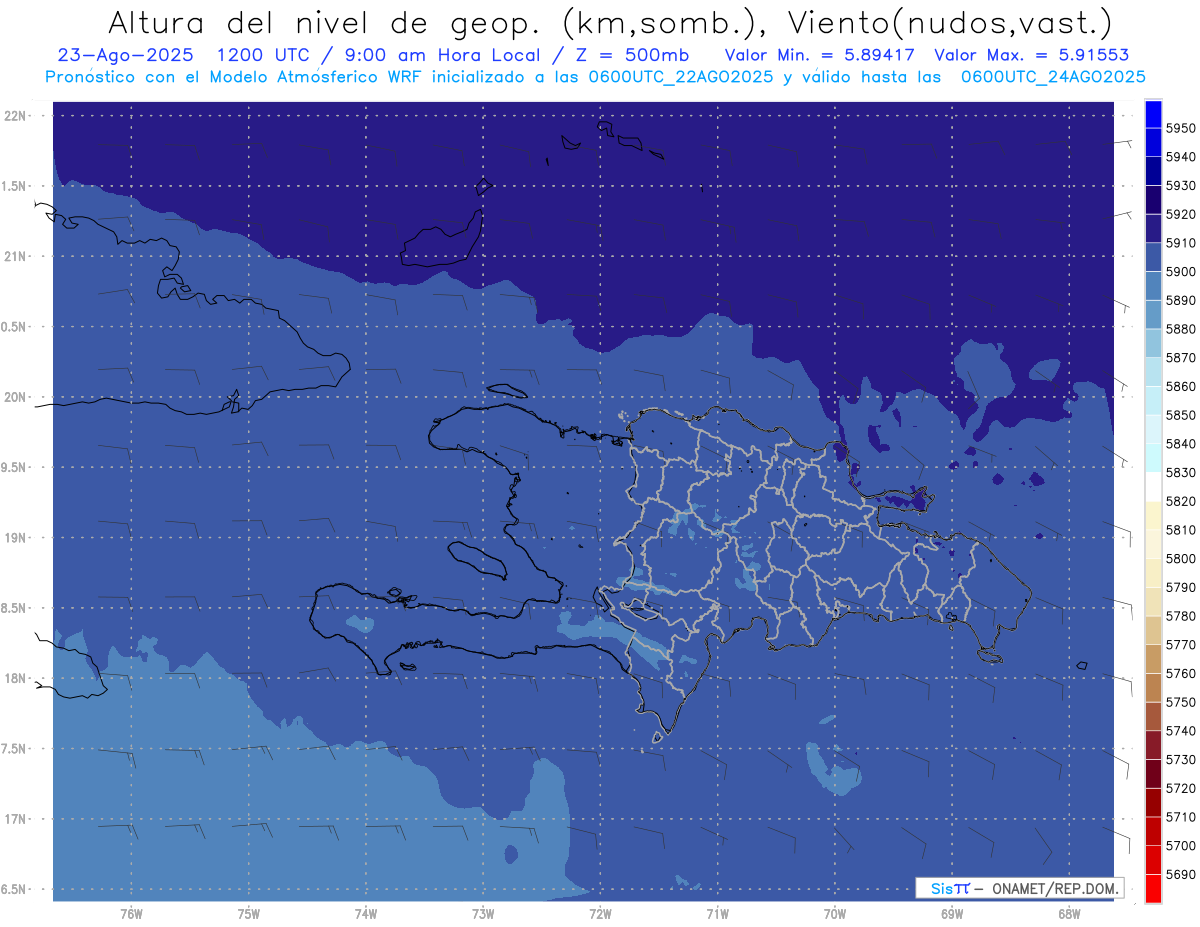This screenshot has width=1200, height=927.
Task: Click the '71W' longitude axis label
Action: click(717, 914)
